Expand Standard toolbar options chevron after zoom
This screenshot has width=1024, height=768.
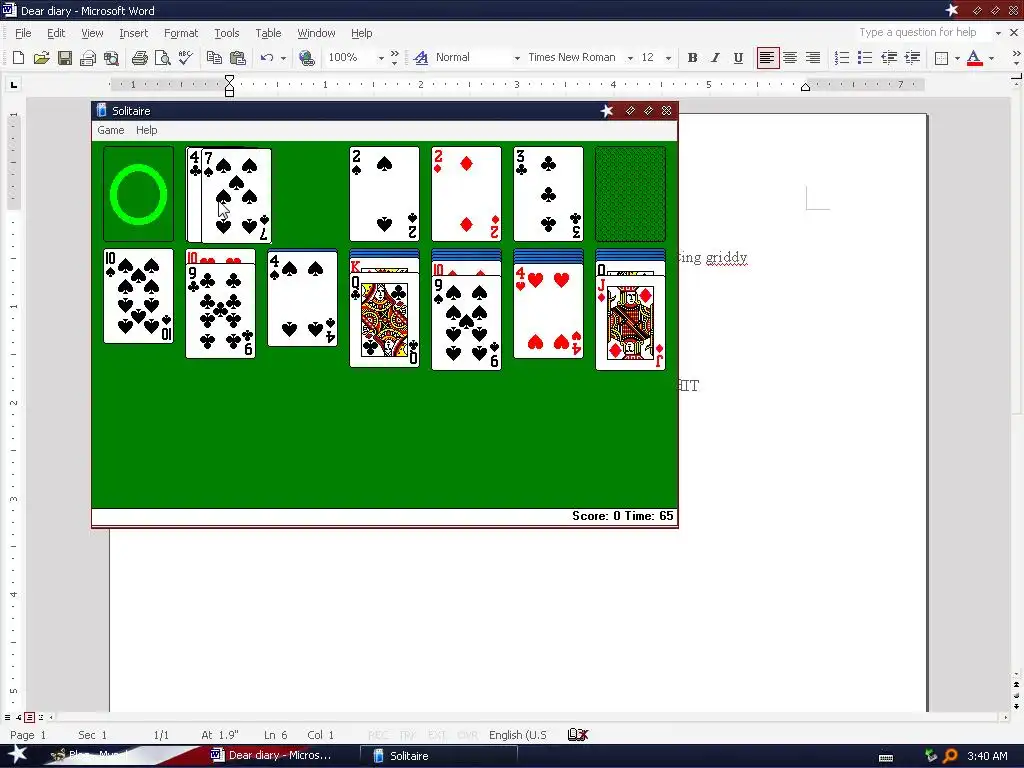coord(394,58)
